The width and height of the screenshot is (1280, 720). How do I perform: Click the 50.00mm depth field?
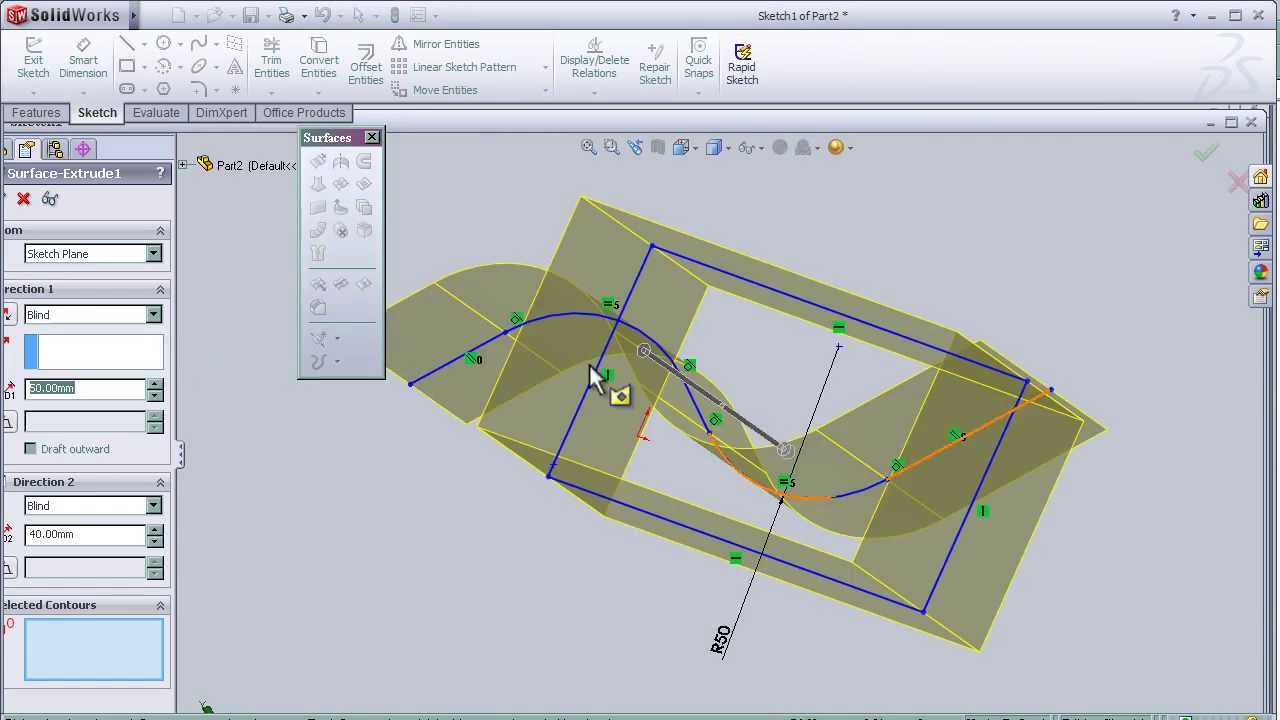point(85,388)
